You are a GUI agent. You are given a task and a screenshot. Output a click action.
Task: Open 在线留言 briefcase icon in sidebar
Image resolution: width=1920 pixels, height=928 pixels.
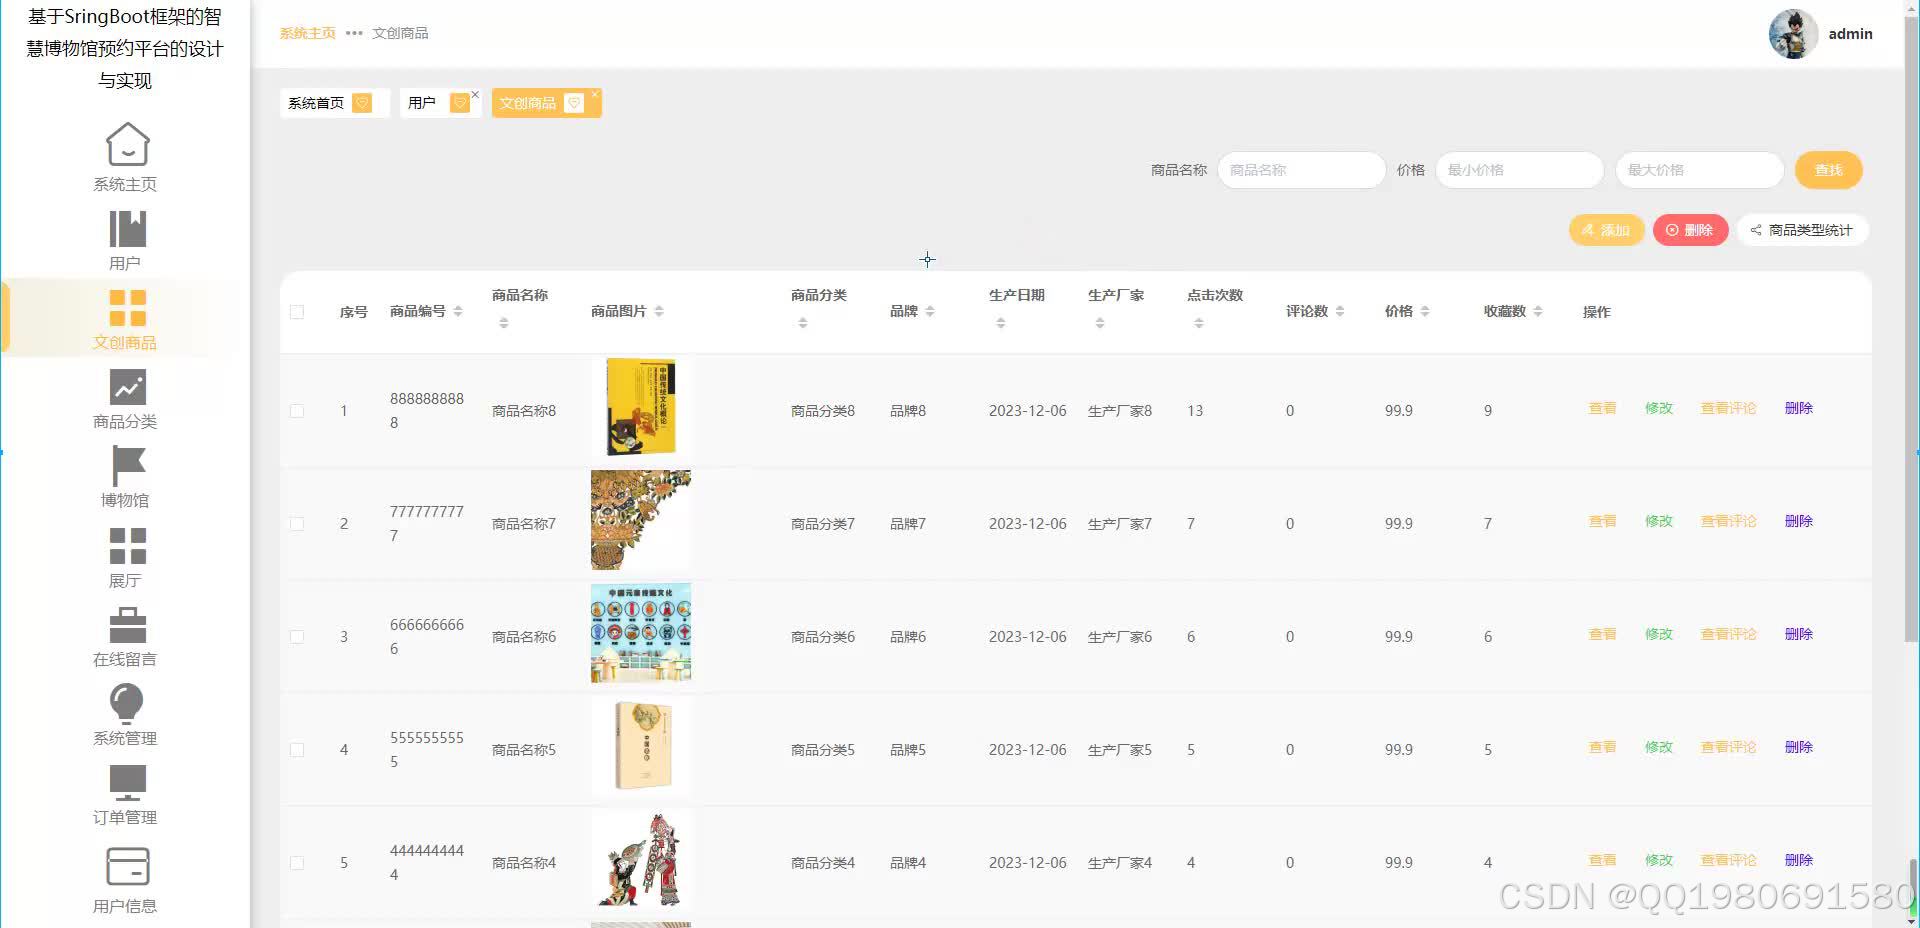point(127,625)
